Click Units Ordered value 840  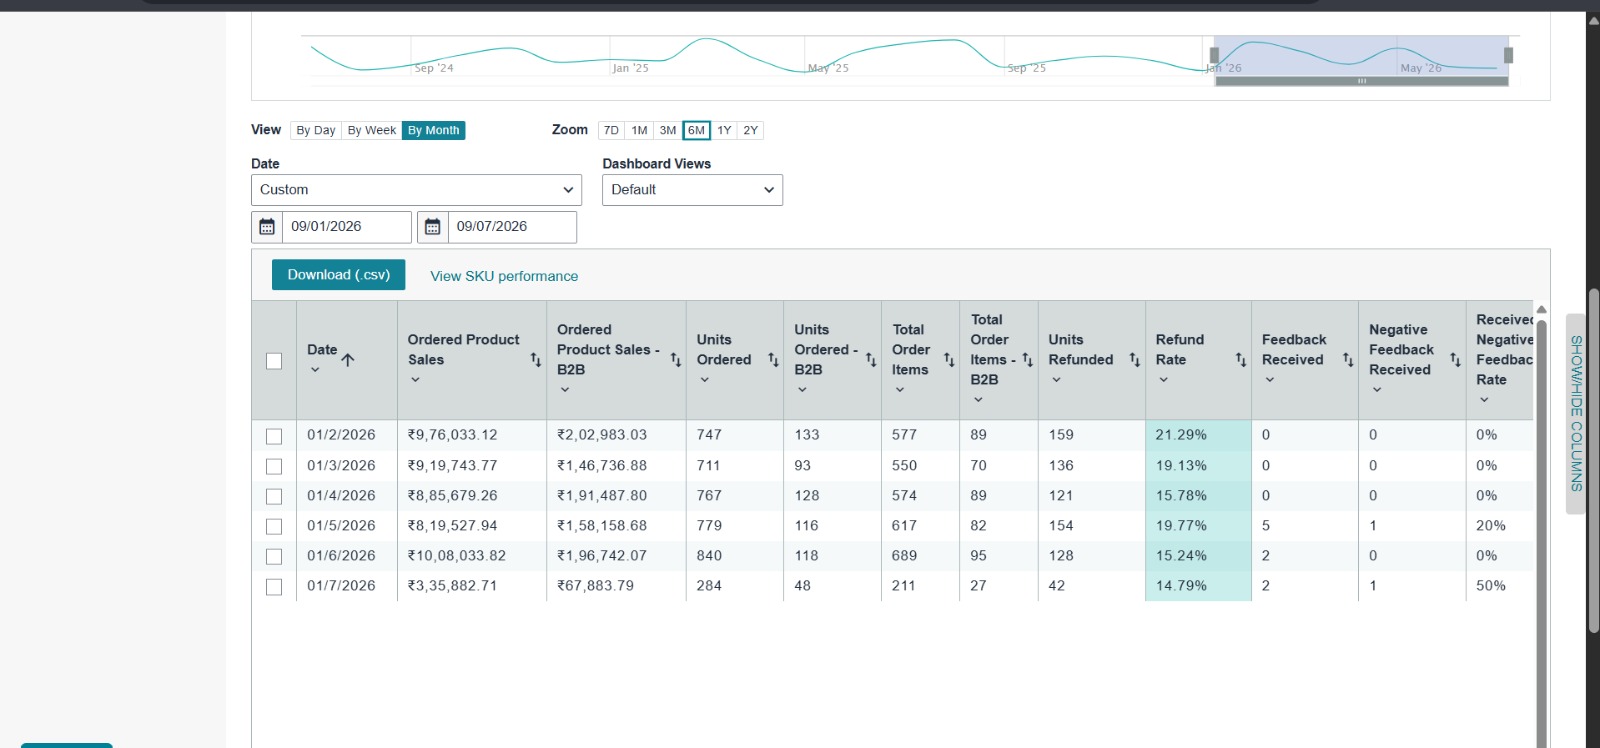pyautogui.click(x=709, y=556)
